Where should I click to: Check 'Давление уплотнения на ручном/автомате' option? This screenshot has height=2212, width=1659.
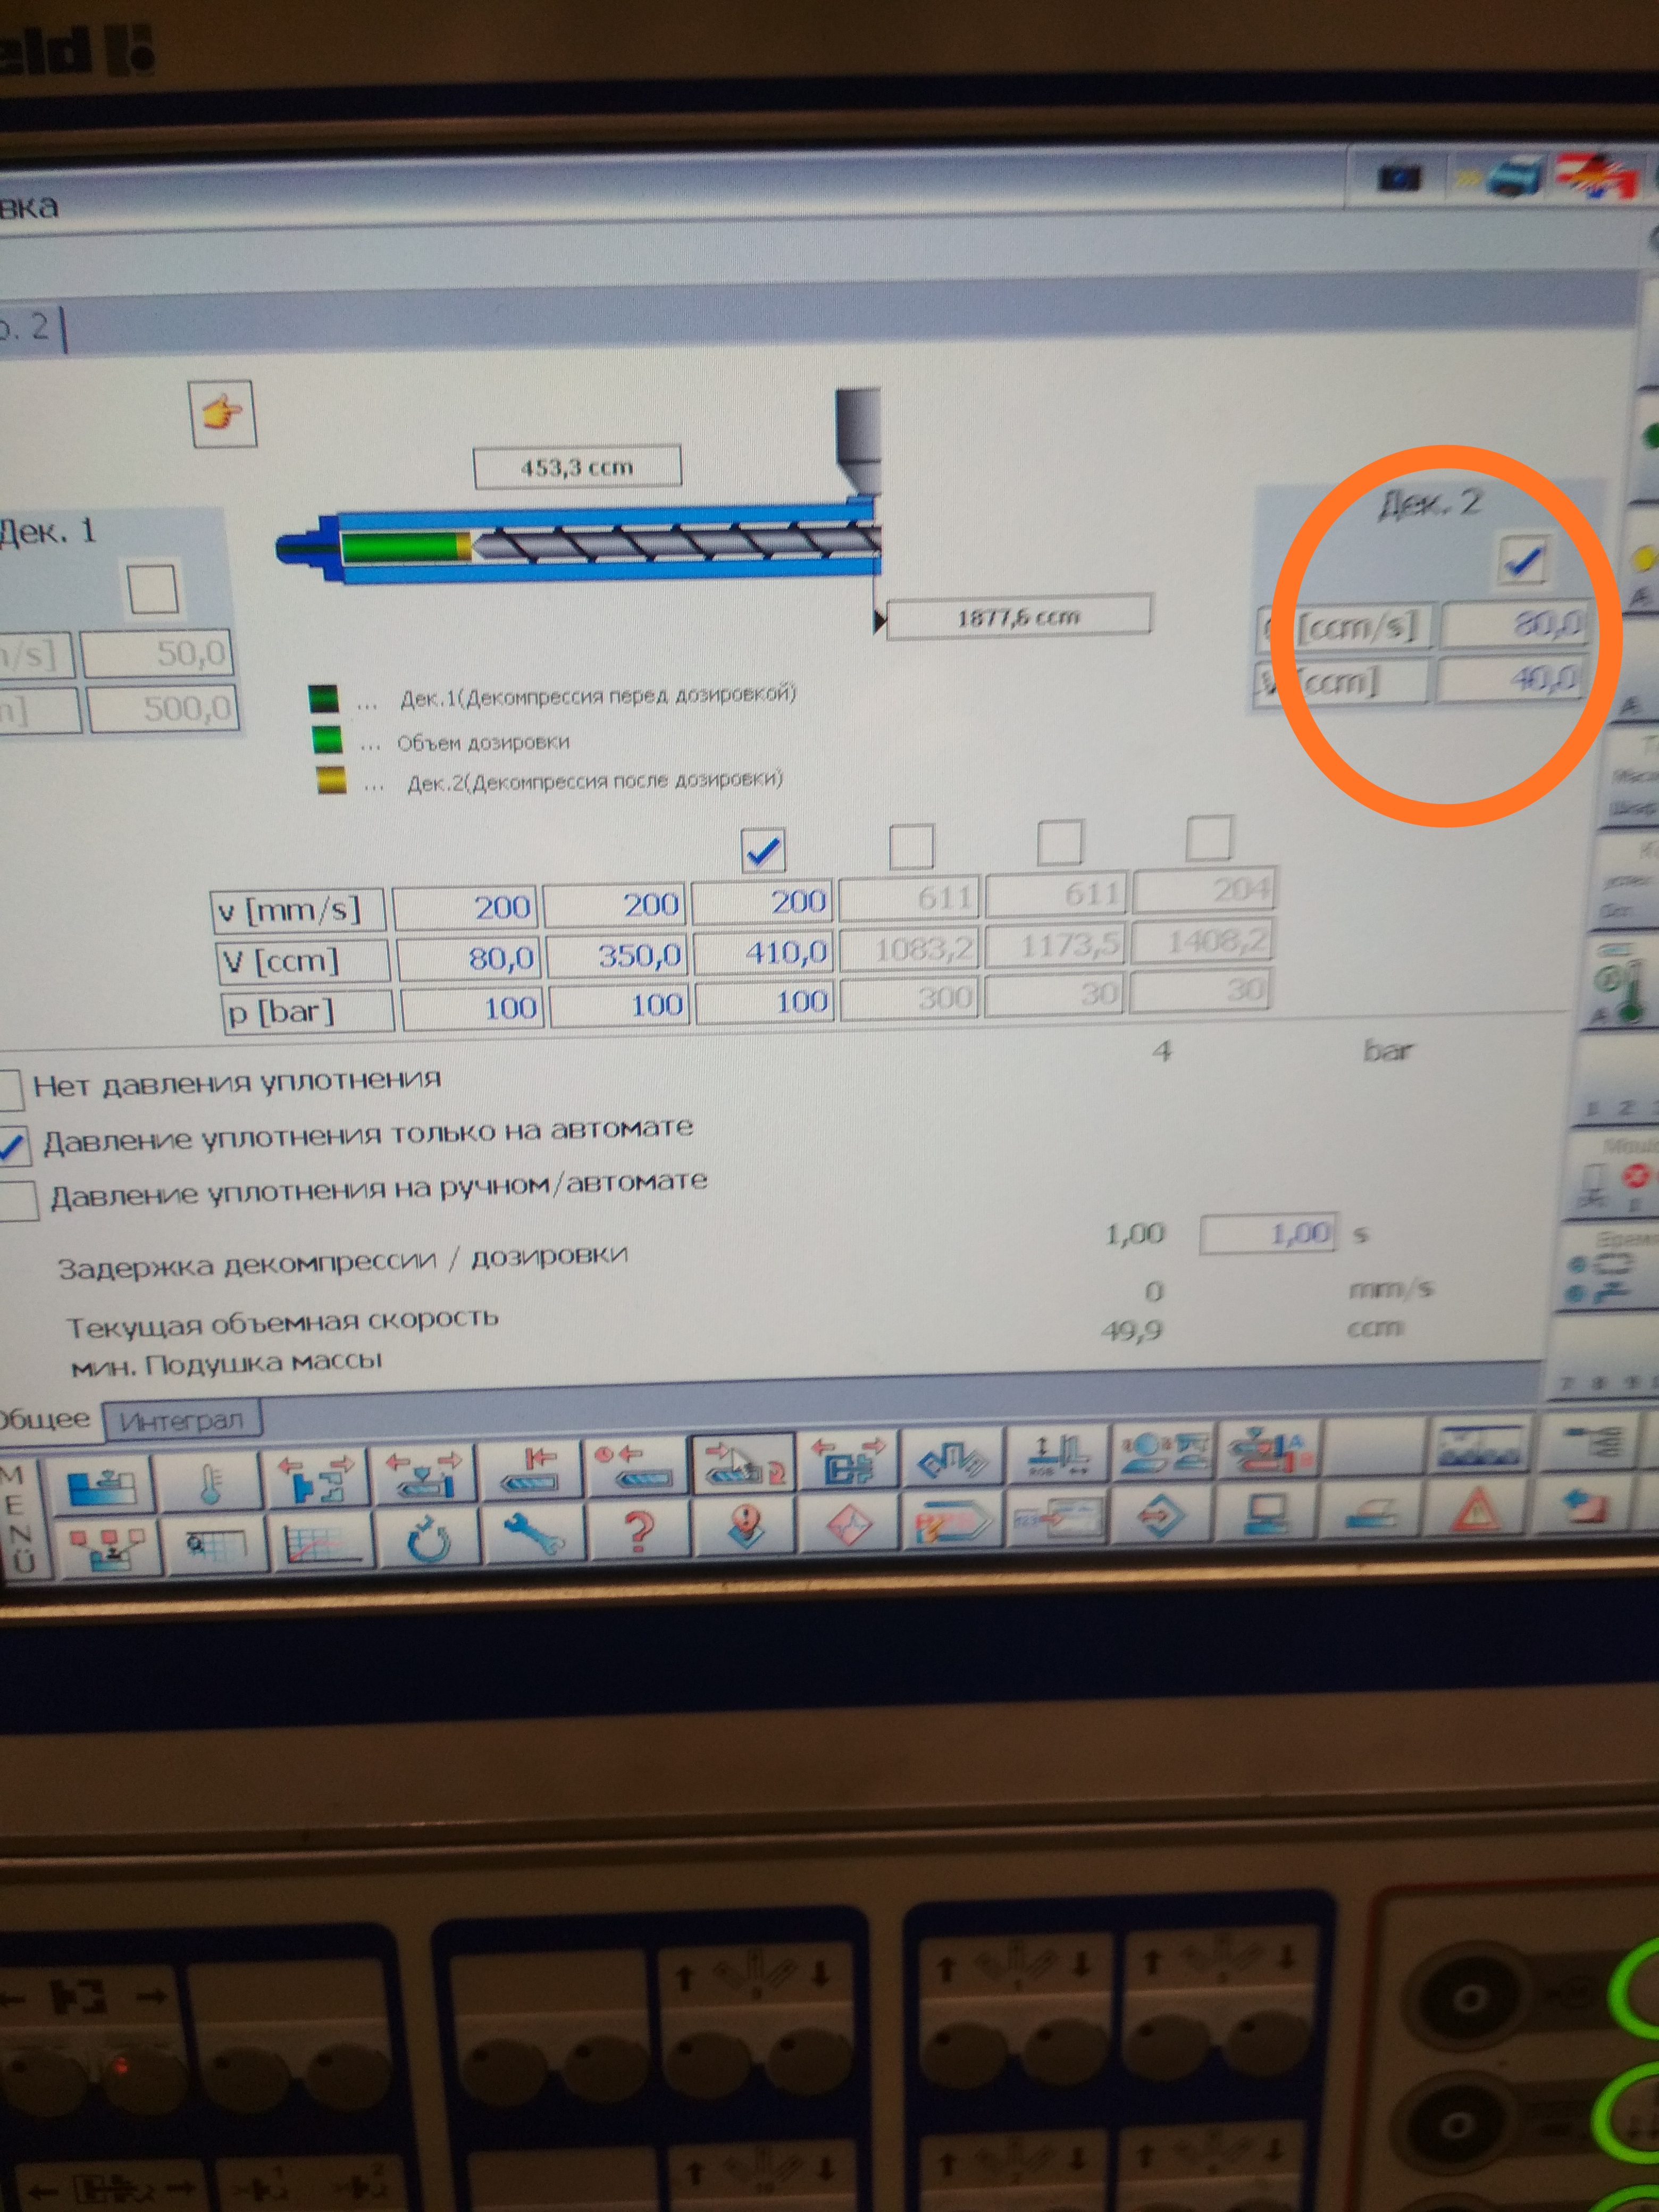point(18,1200)
